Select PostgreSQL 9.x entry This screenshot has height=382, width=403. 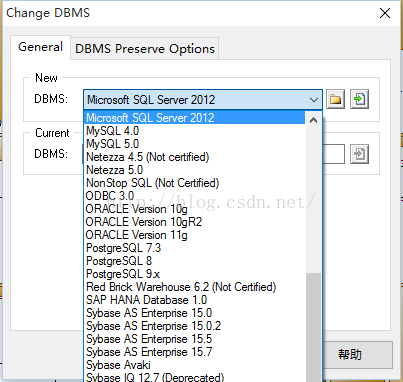click(x=195, y=274)
